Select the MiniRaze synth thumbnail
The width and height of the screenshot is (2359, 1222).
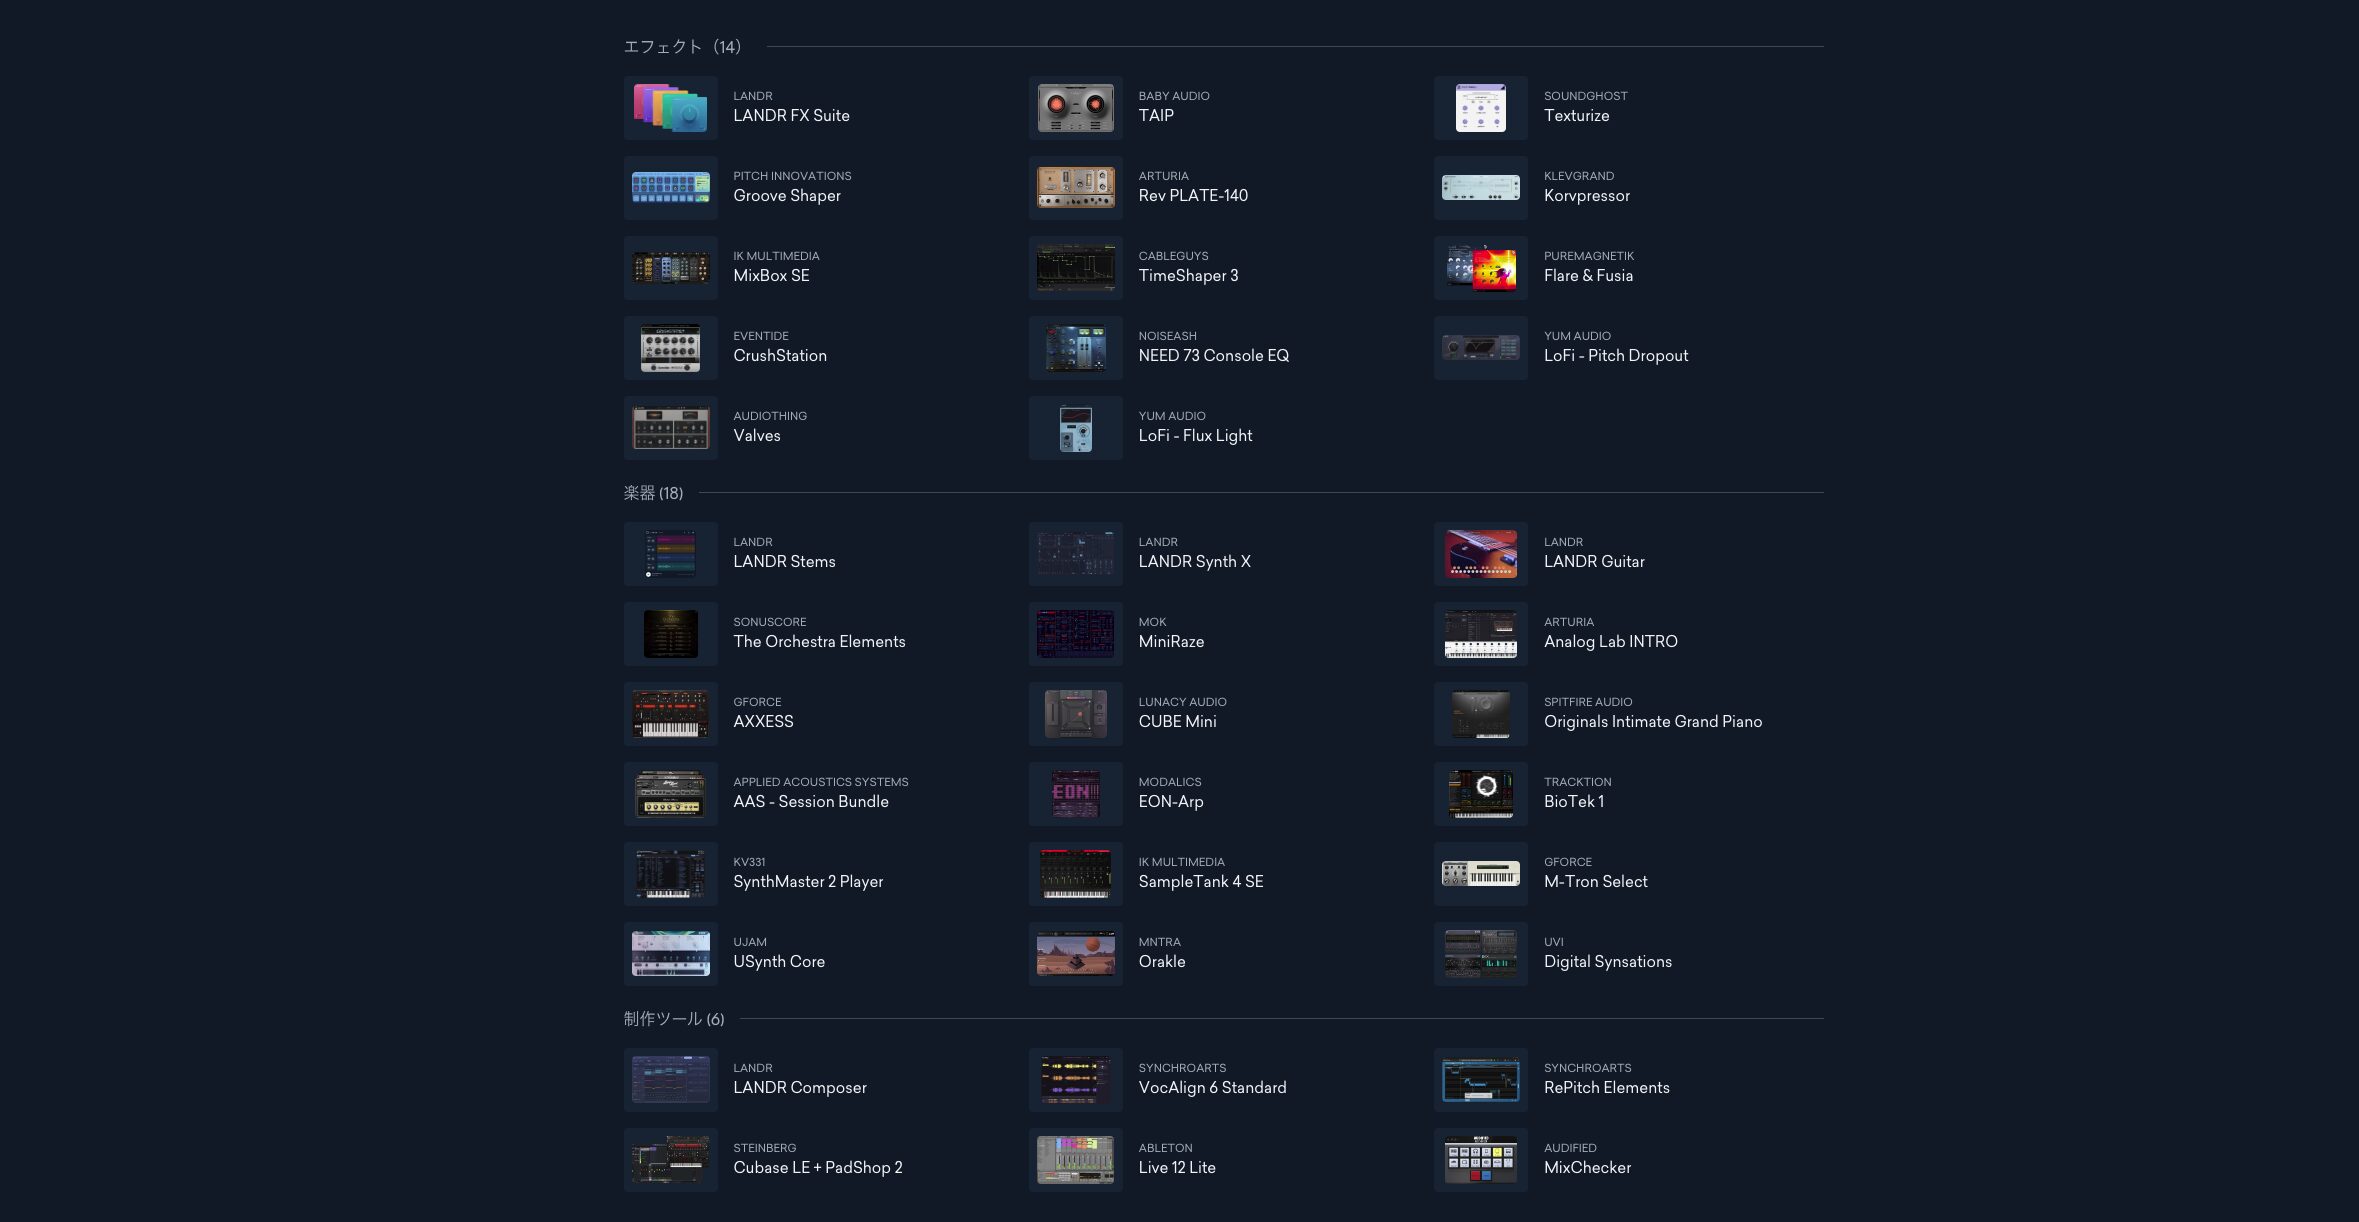point(1075,634)
